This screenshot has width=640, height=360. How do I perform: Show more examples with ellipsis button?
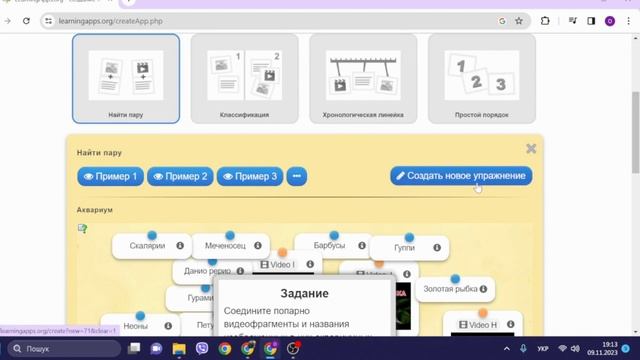pos(297,176)
